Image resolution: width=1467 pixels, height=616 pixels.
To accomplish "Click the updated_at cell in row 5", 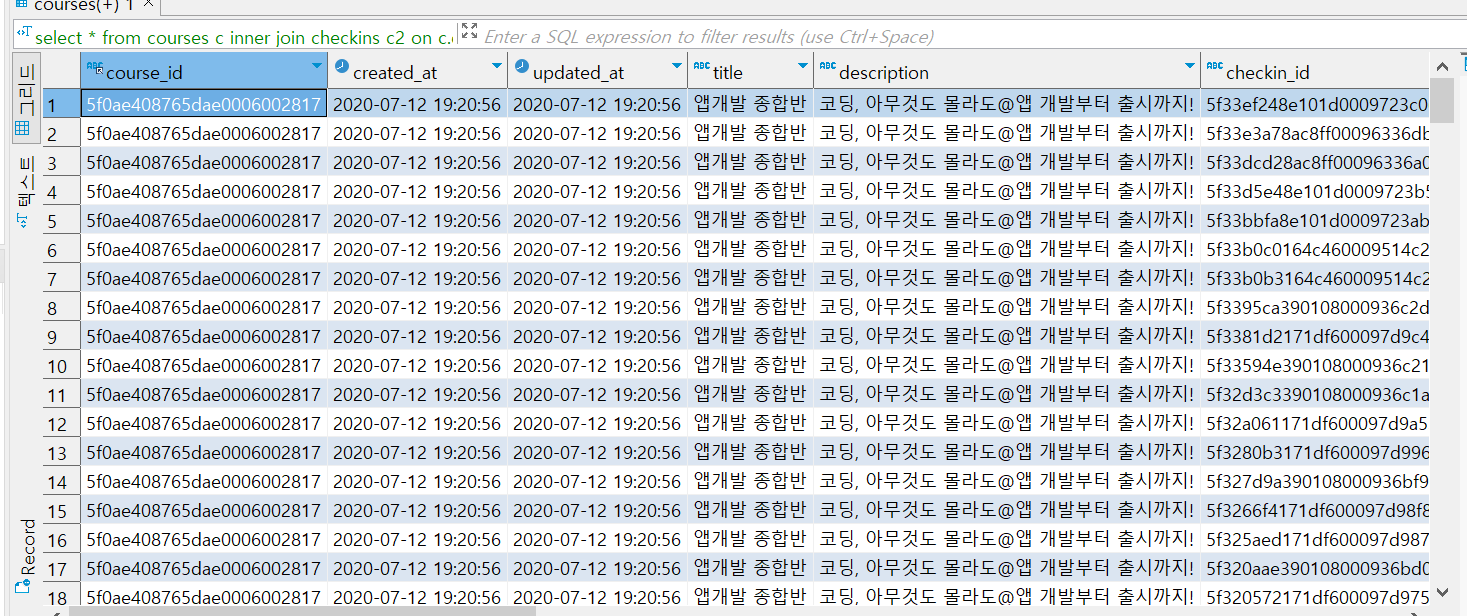I will tap(597, 220).
